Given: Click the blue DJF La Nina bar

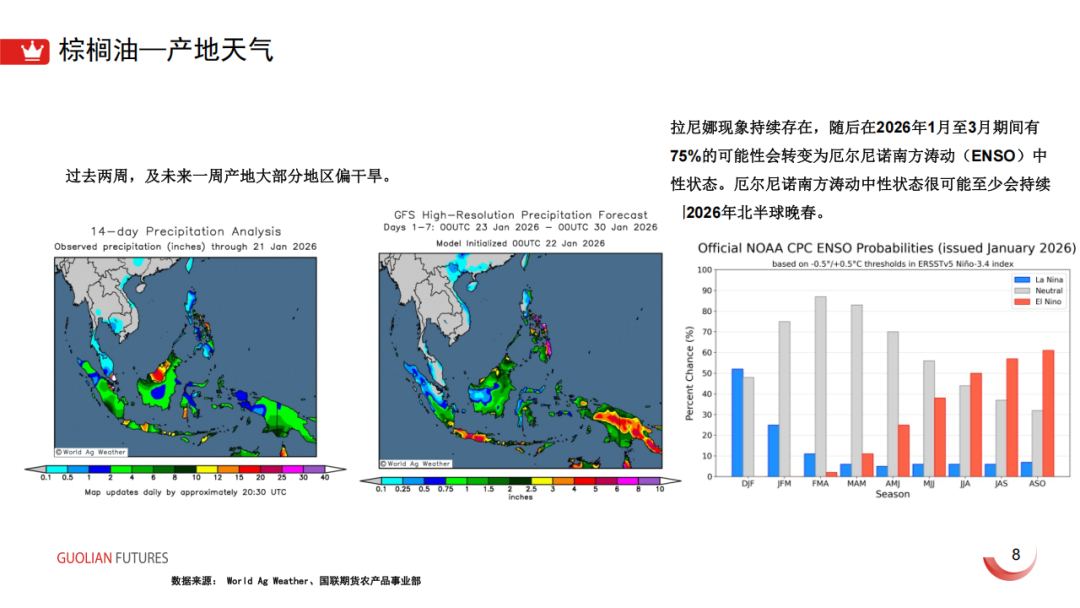Looking at the screenshot, I should pos(737,423).
